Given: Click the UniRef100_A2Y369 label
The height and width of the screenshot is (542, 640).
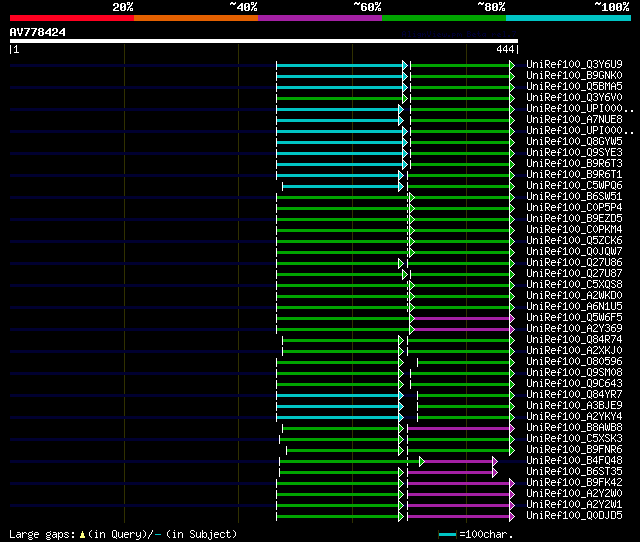Looking at the screenshot, I should click(x=574, y=329).
